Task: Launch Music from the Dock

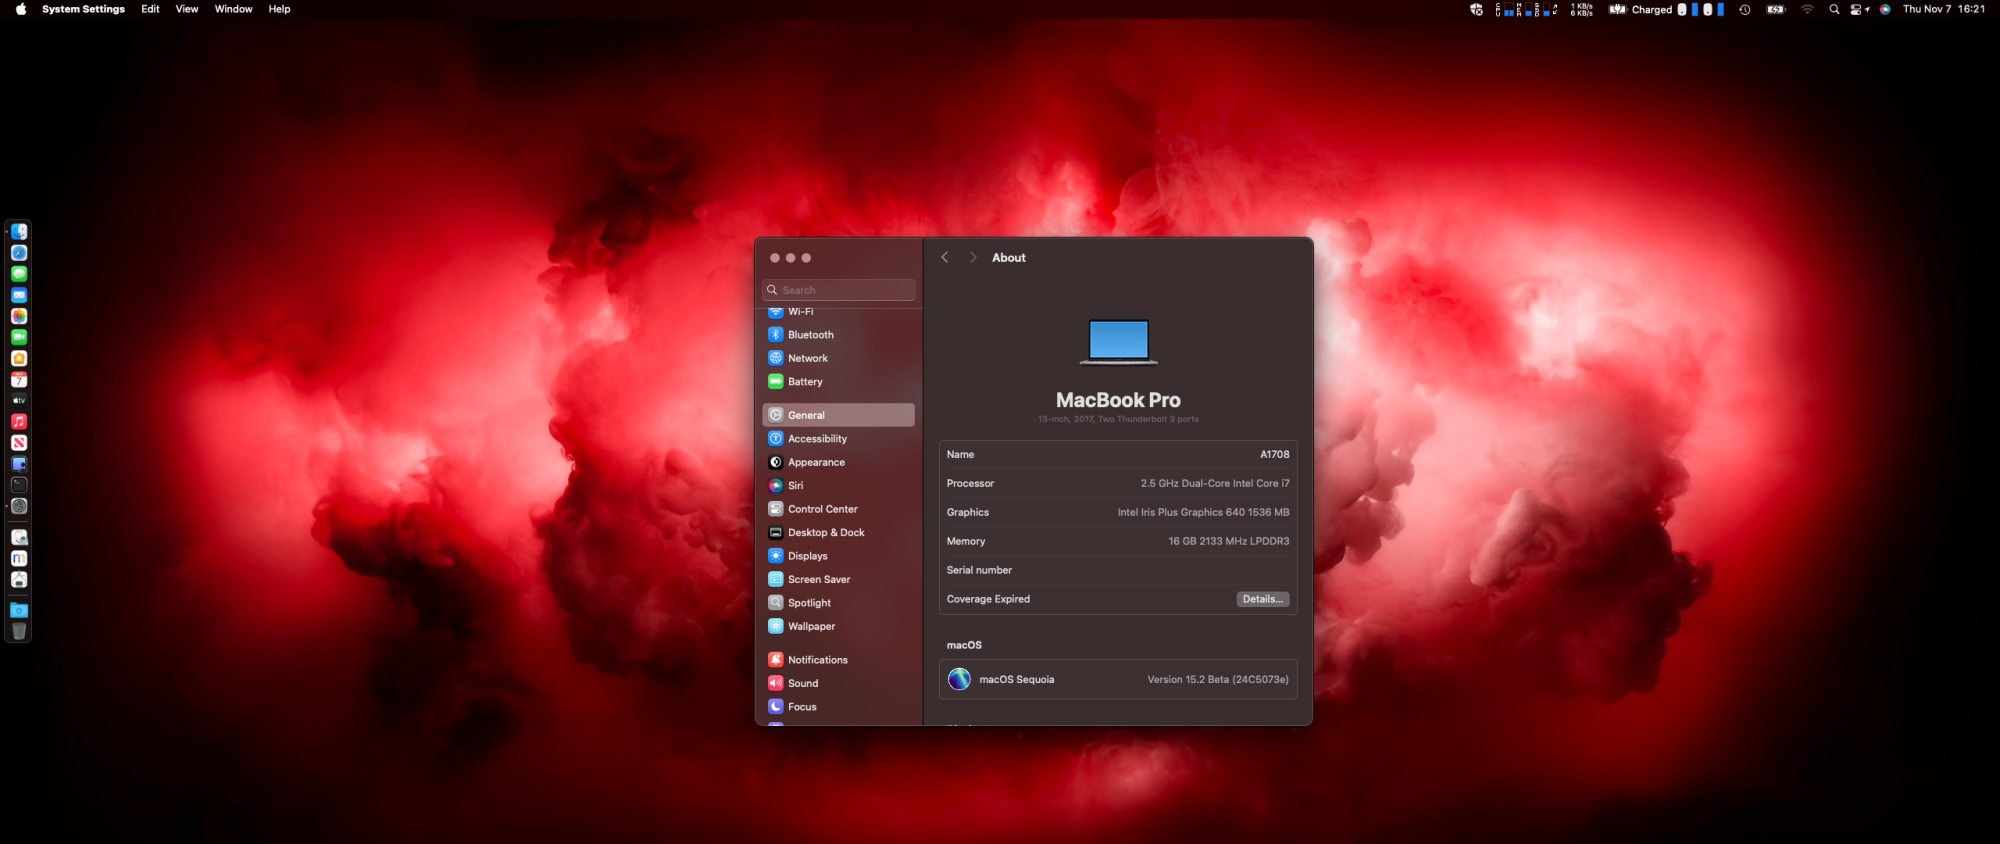Action: click(19, 422)
